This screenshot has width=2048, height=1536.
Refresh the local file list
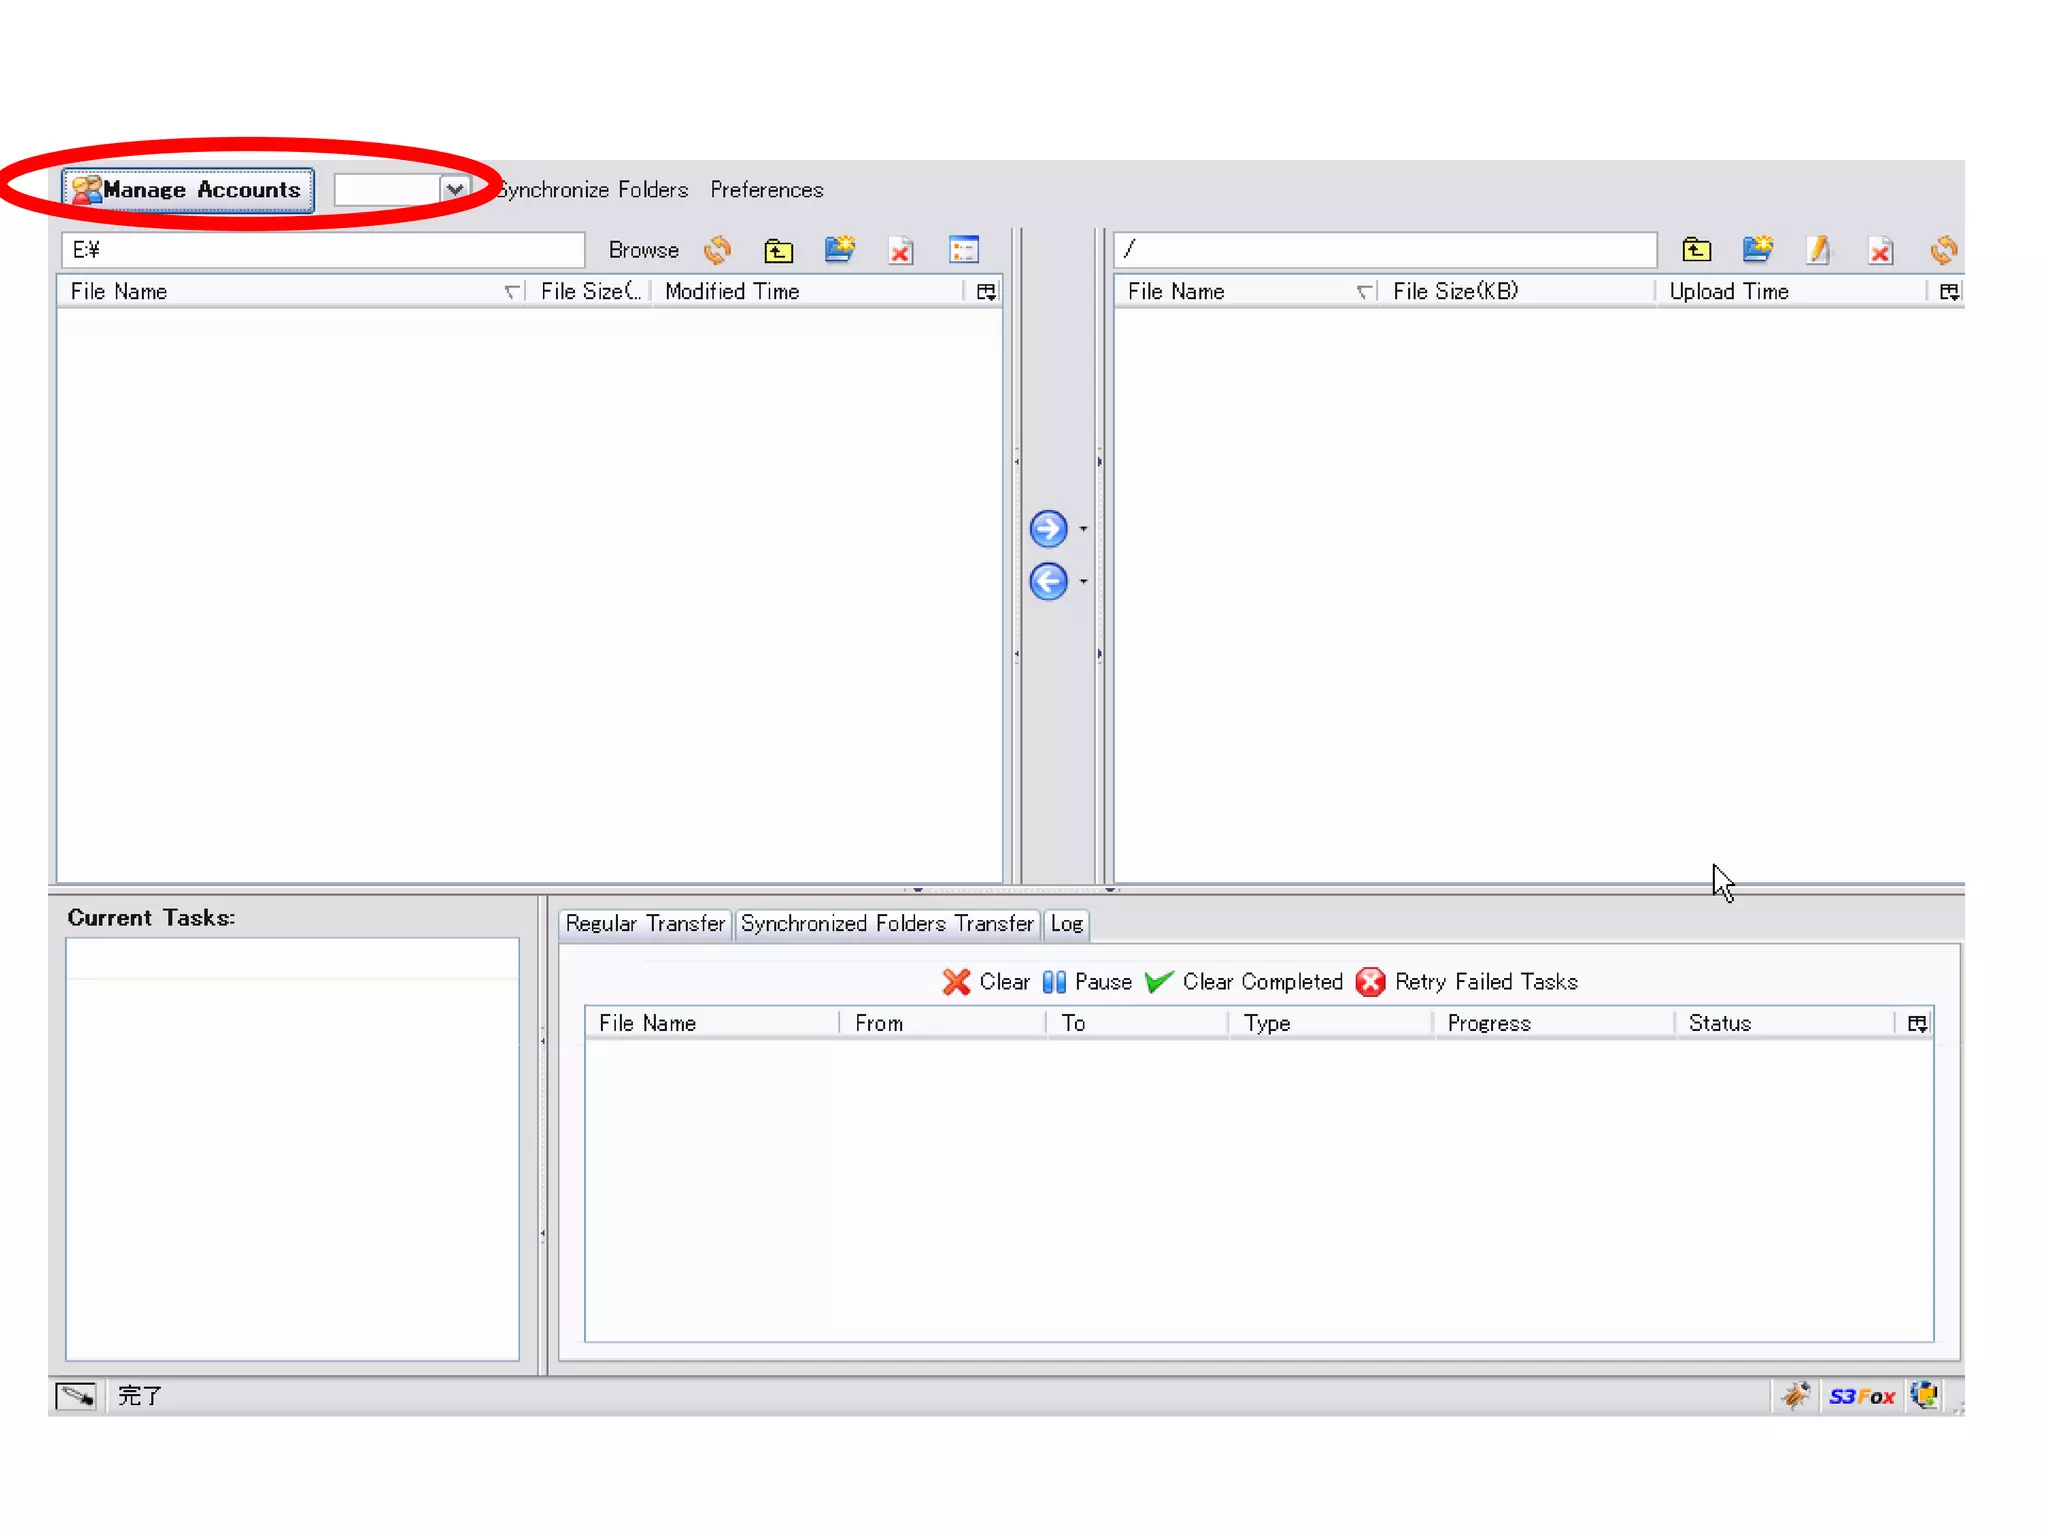(718, 250)
